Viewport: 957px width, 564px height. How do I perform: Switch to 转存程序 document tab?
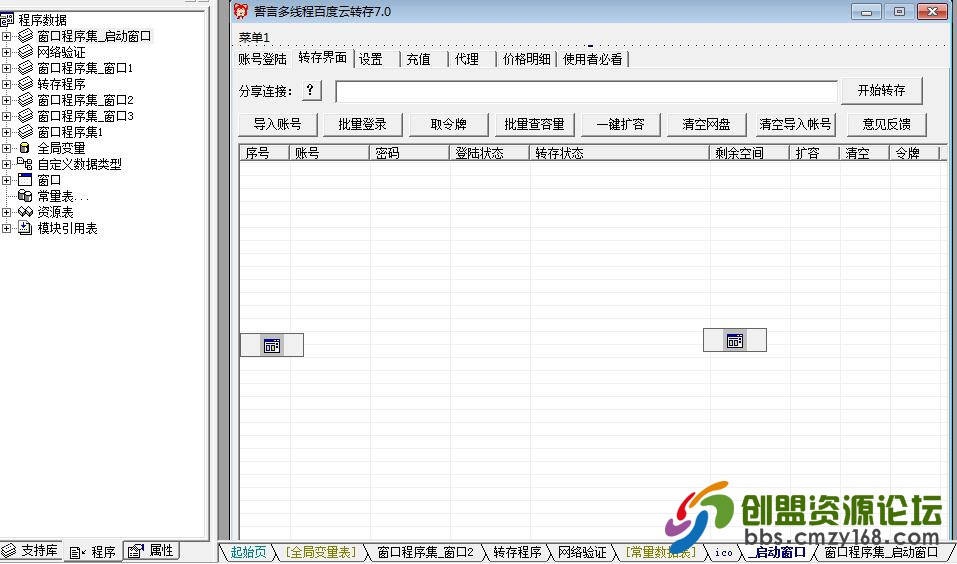(x=517, y=552)
